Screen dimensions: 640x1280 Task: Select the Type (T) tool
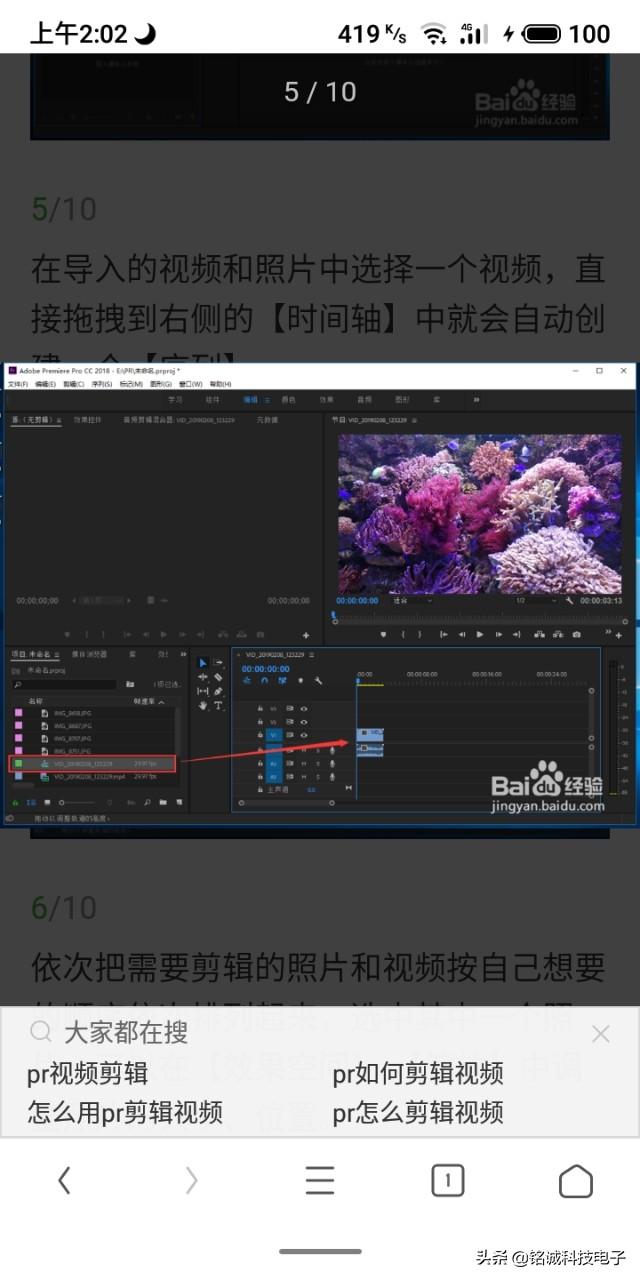[x=218, y=705]
